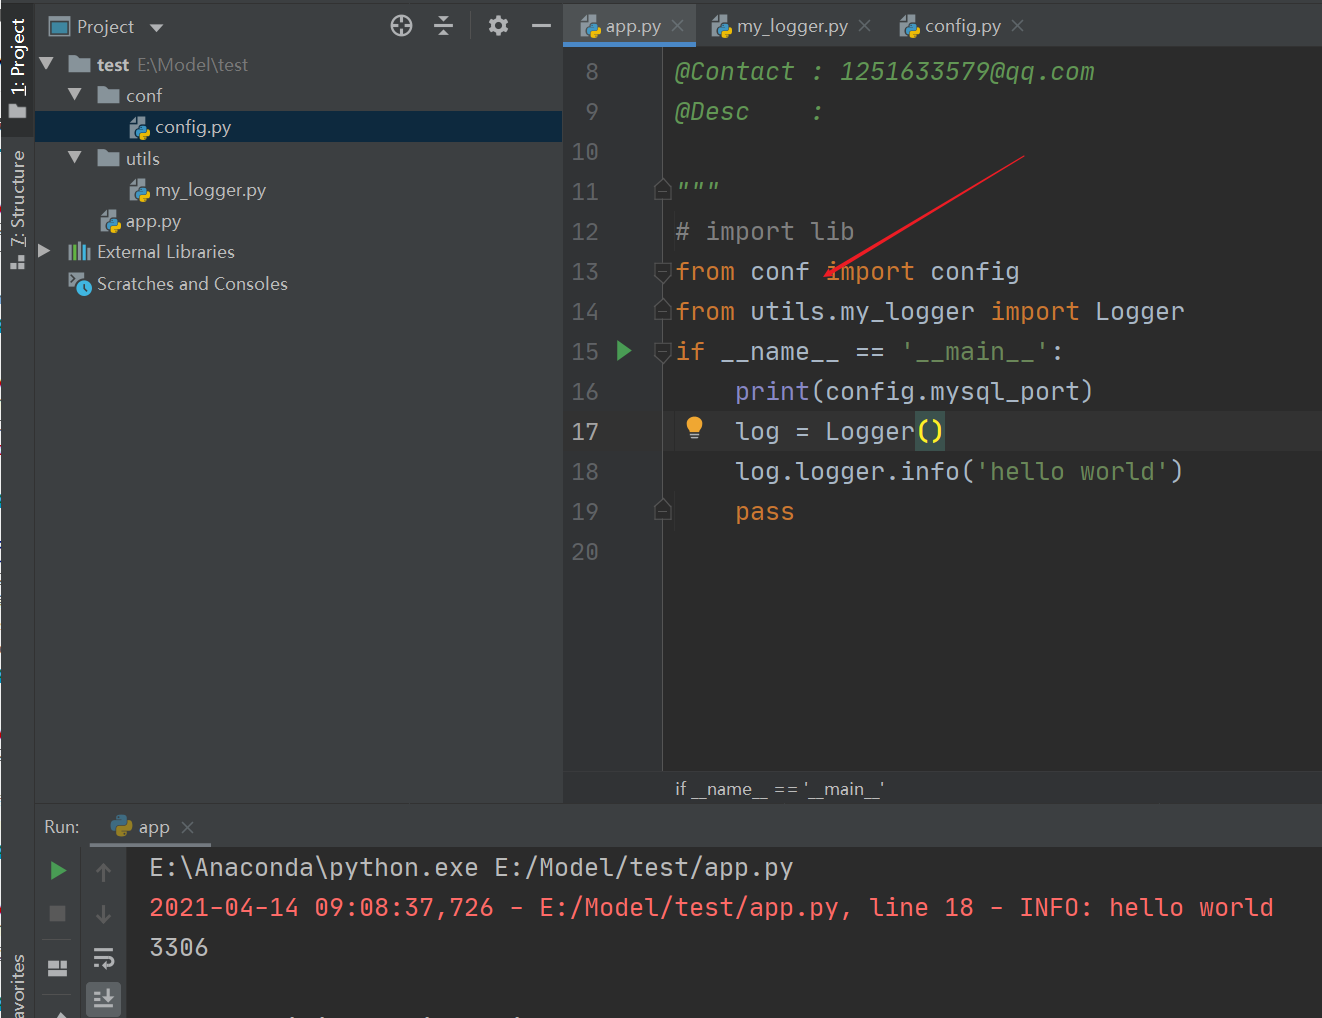This screenshot has width=1322, height=1018.
Task: Click the python.exe command line in console
Action: 471,867
